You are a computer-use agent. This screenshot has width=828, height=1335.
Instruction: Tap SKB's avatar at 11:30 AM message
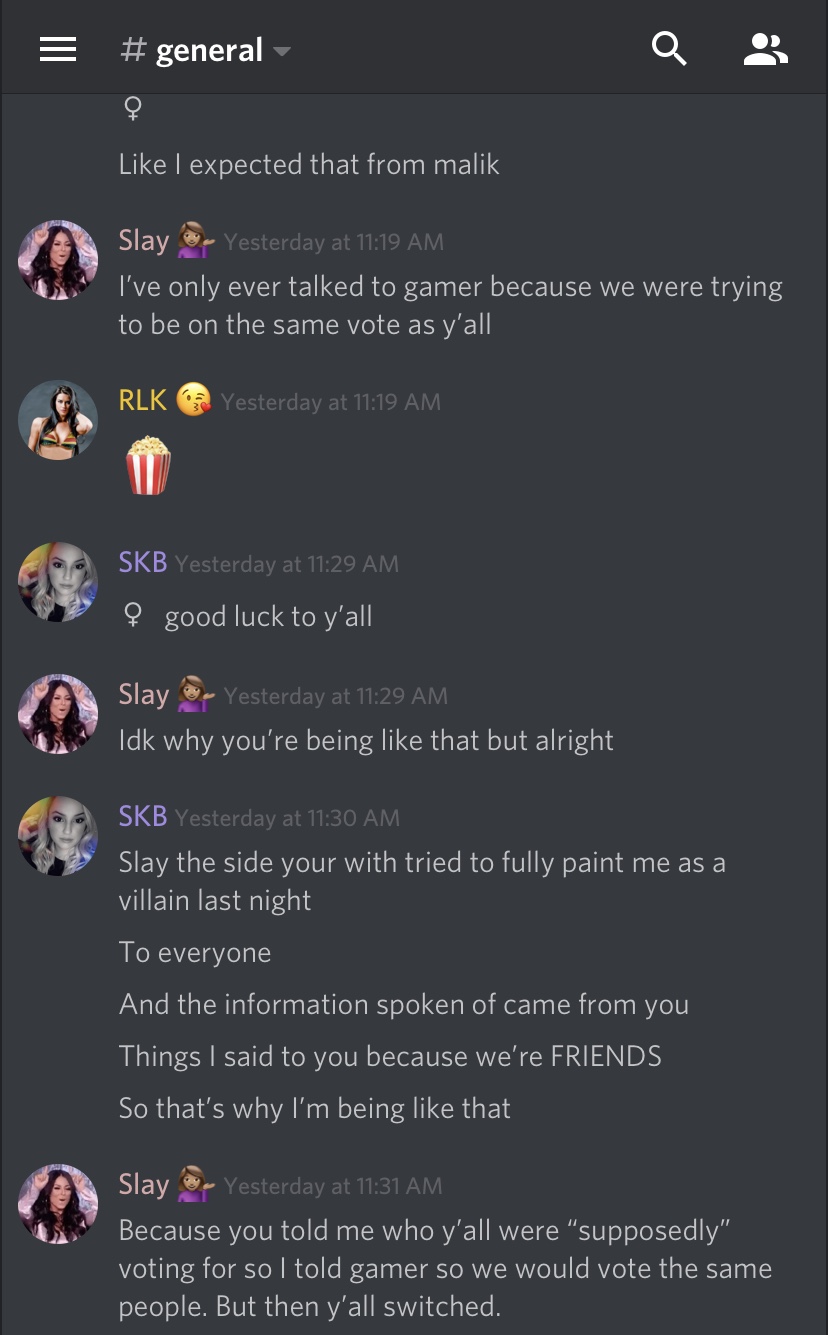(x=58, y=836)
